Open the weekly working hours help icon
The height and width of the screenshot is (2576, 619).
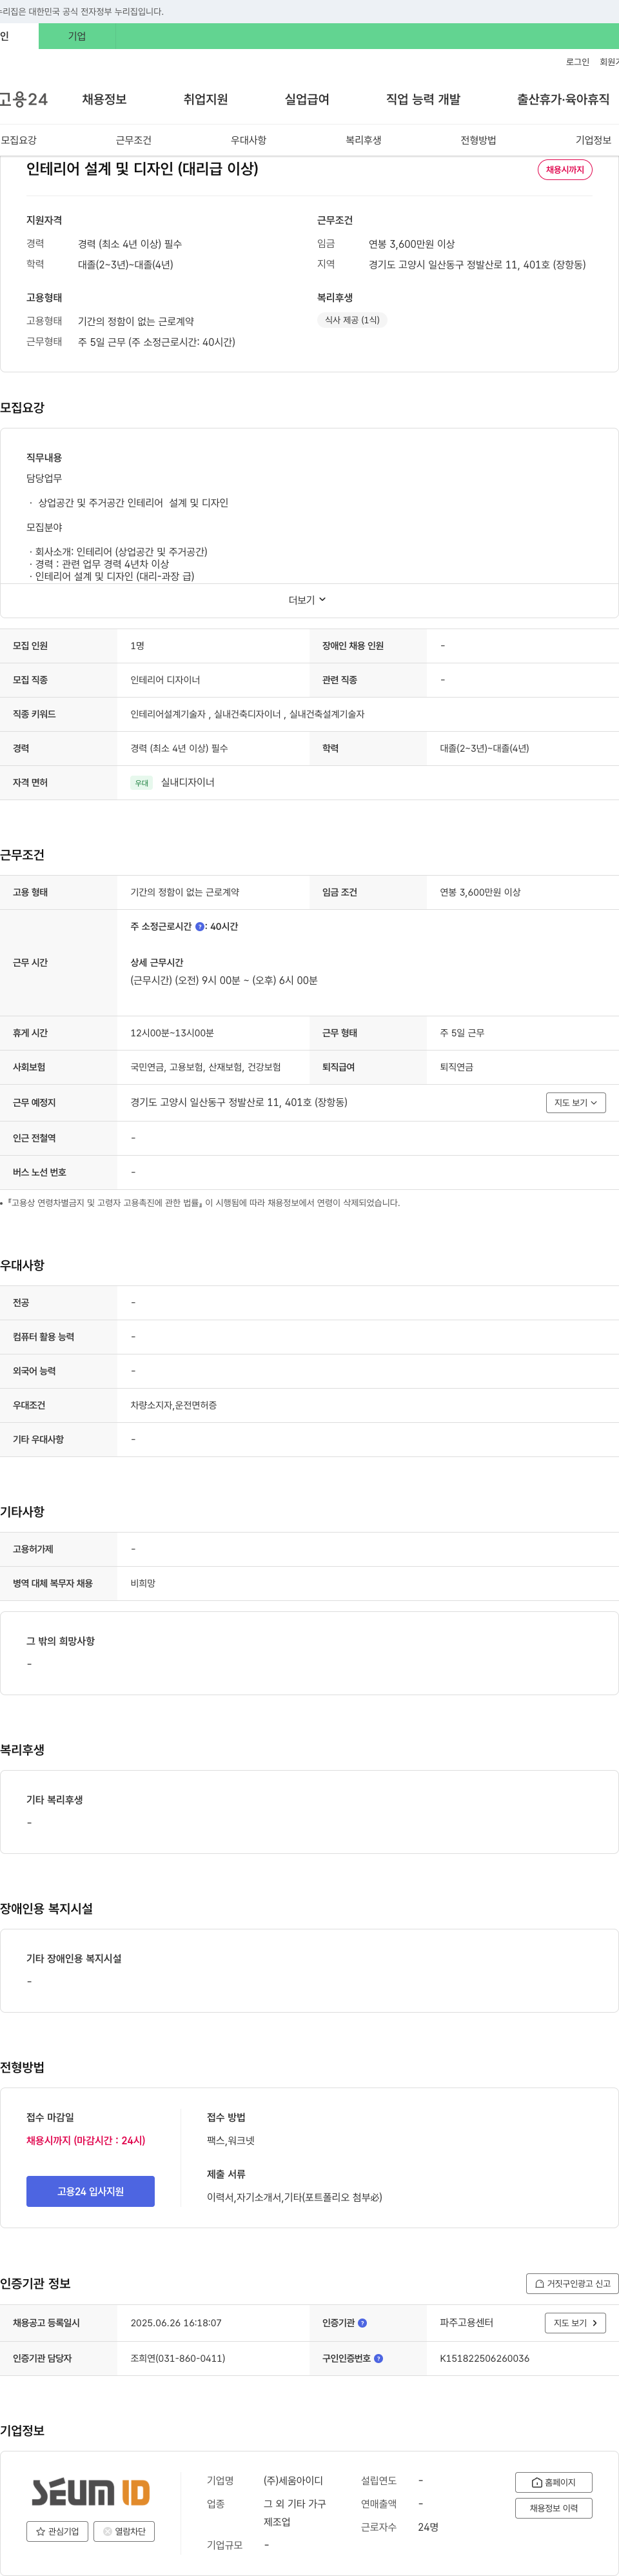[x=199, y=927]
